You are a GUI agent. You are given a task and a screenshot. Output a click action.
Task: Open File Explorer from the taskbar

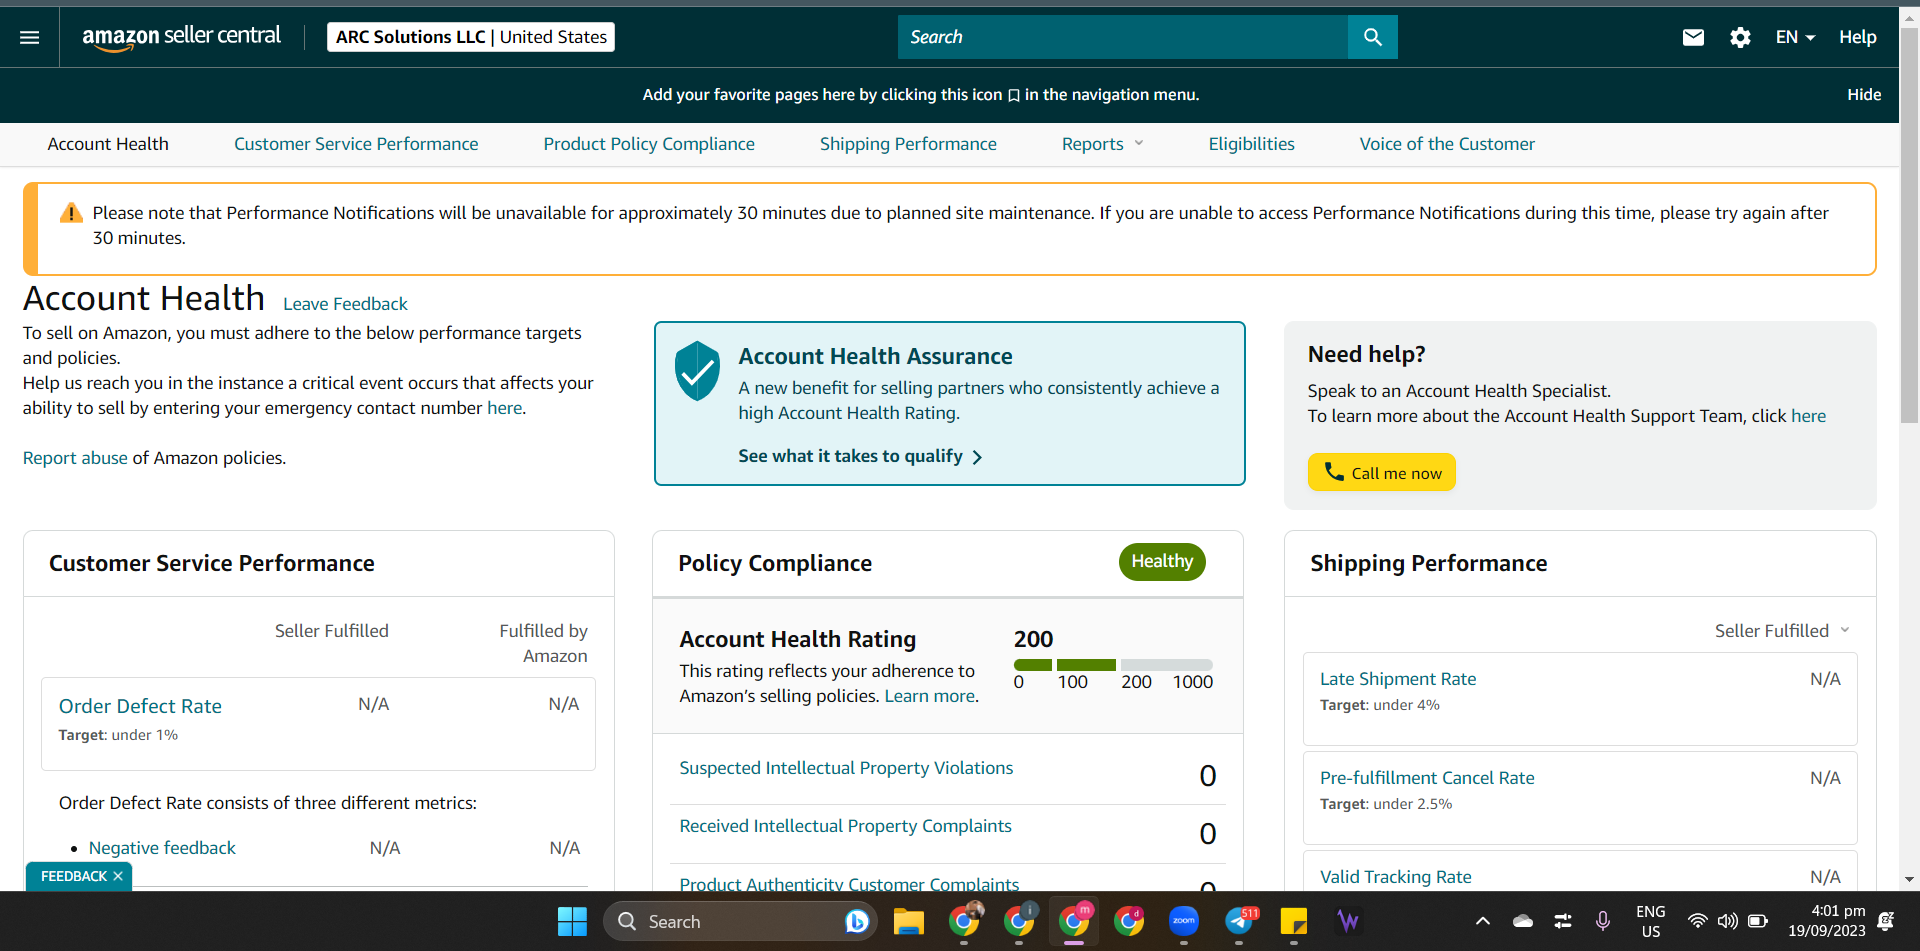point(908,921)
